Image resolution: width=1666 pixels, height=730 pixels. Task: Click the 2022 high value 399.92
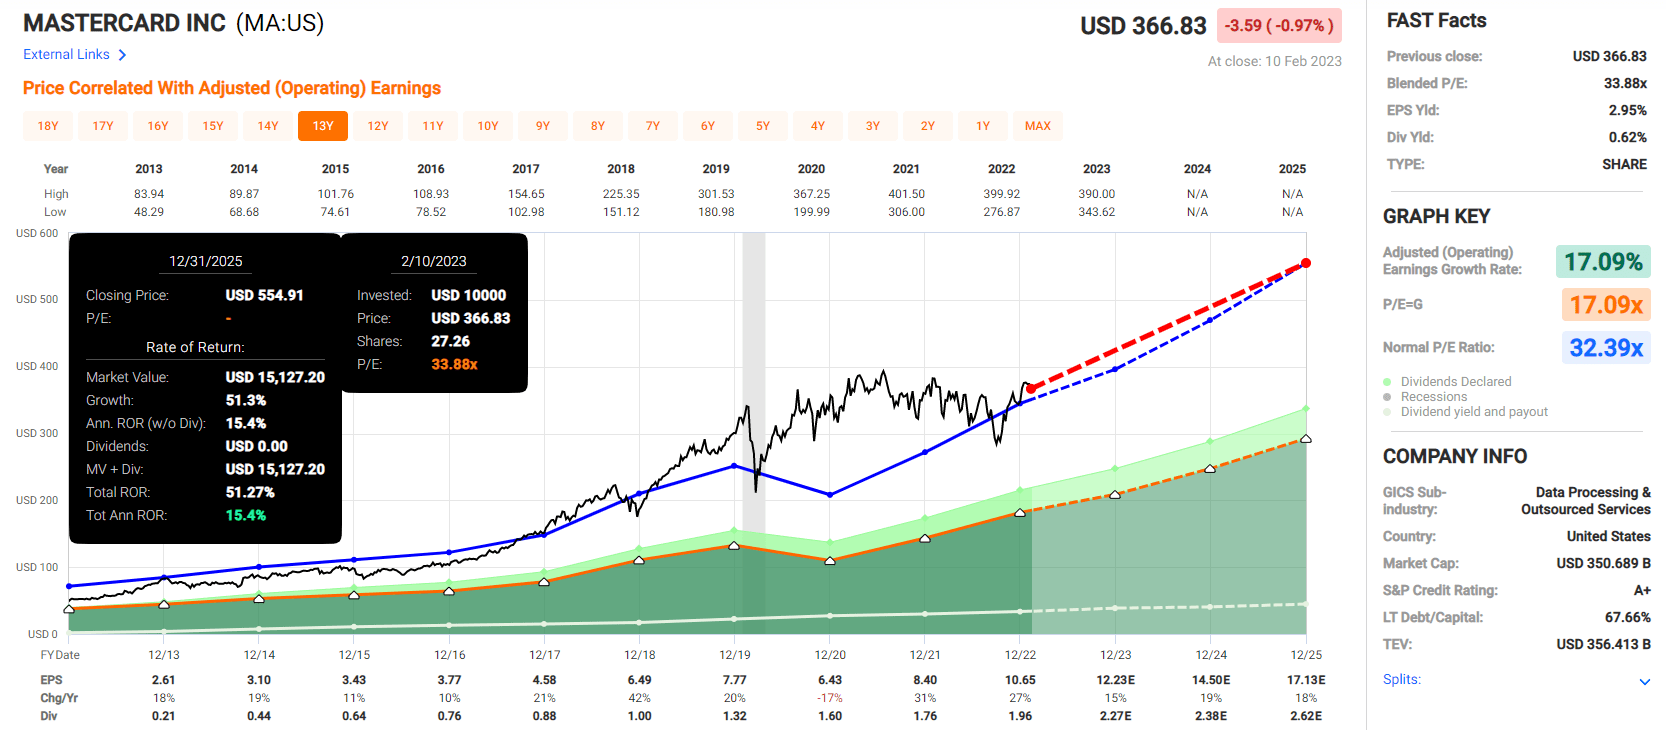point(1001,194)
